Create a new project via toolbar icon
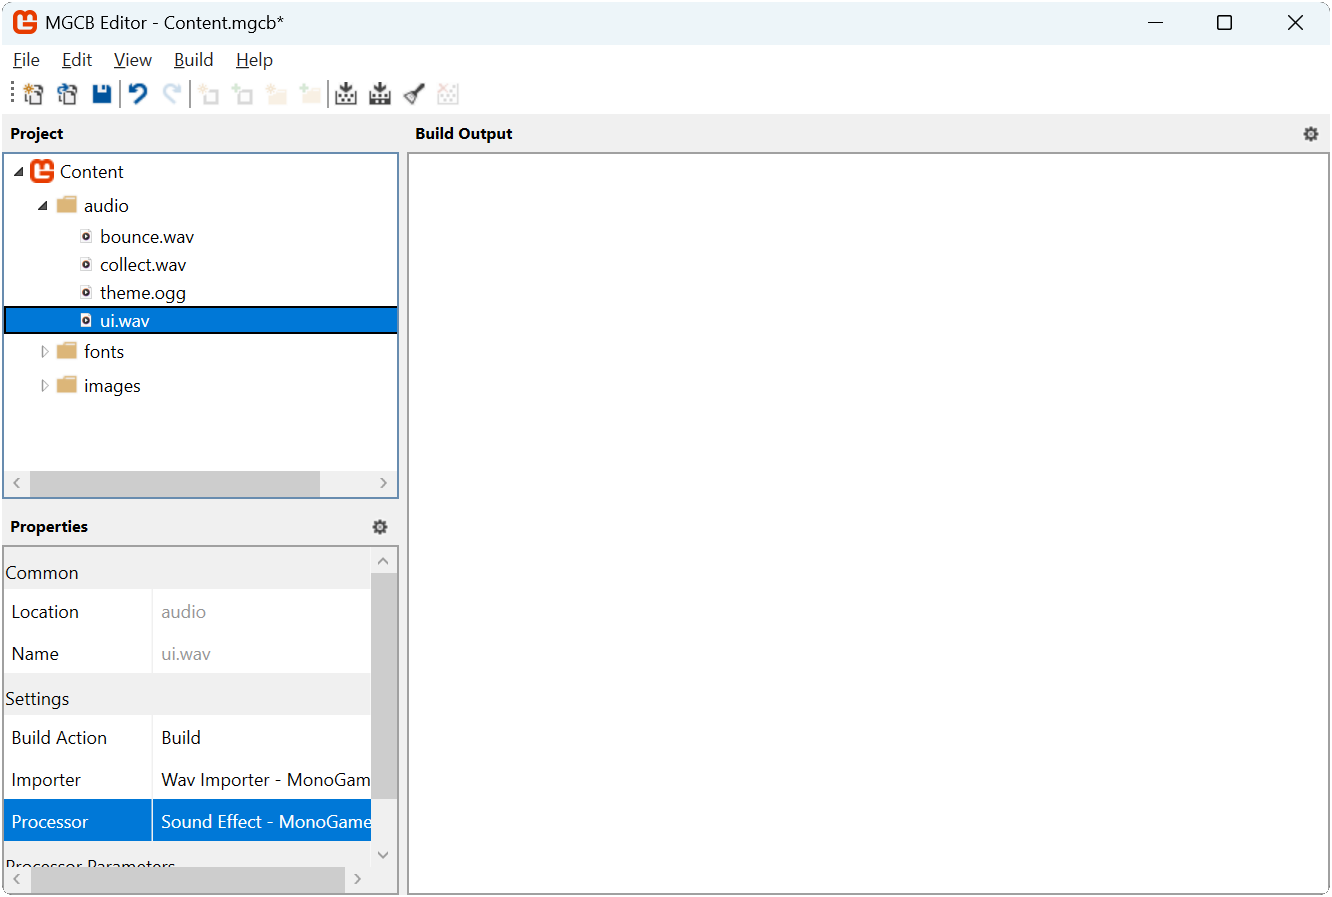1332x897 pixels. click(x=33, y=93)
